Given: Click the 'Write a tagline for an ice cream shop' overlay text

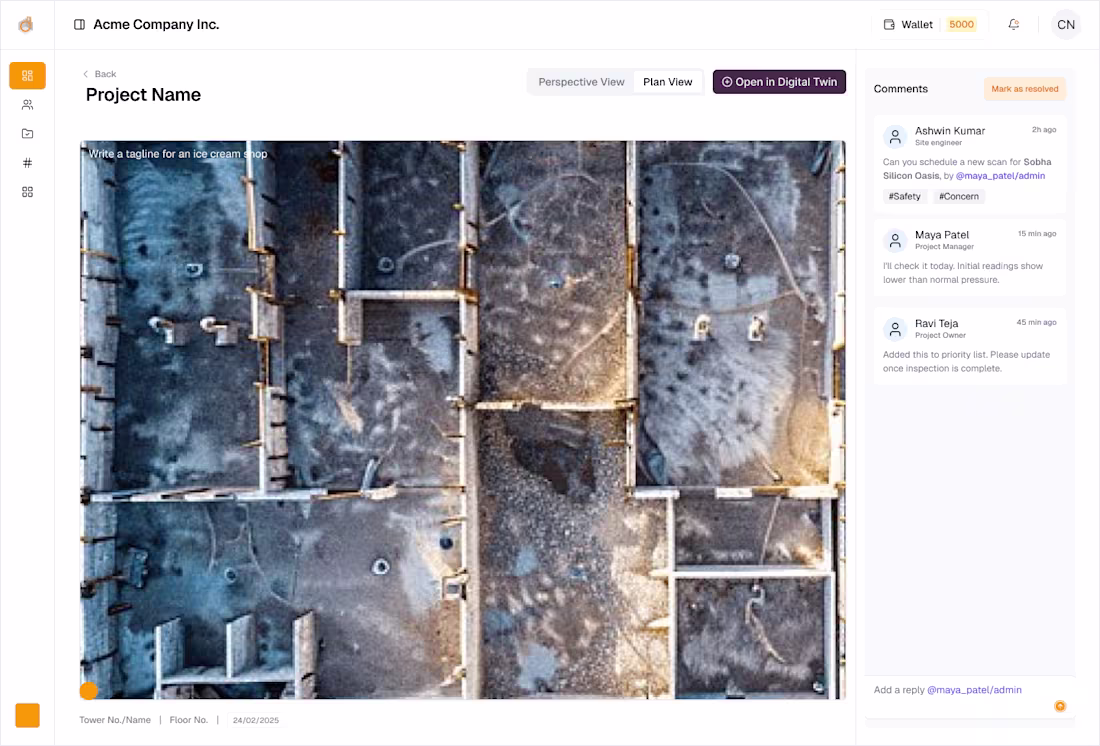Looking at the screenshot, I should [177, 154].
